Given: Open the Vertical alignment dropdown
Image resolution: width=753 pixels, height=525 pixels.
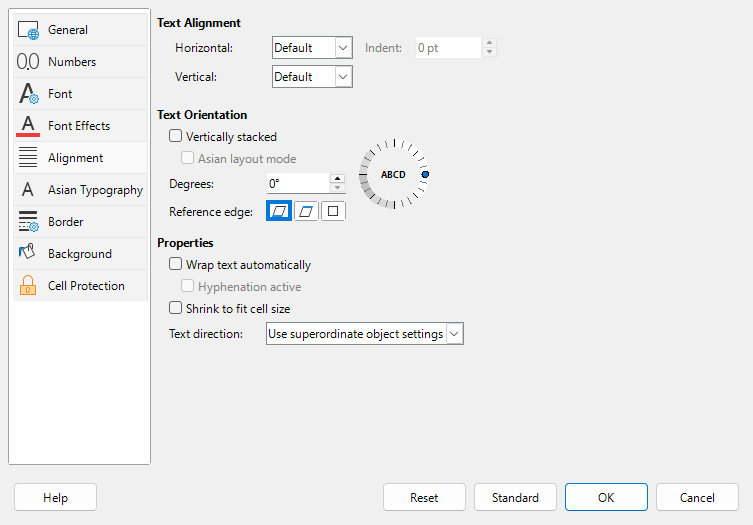Looking at the screenshot, I should point(312,77).
